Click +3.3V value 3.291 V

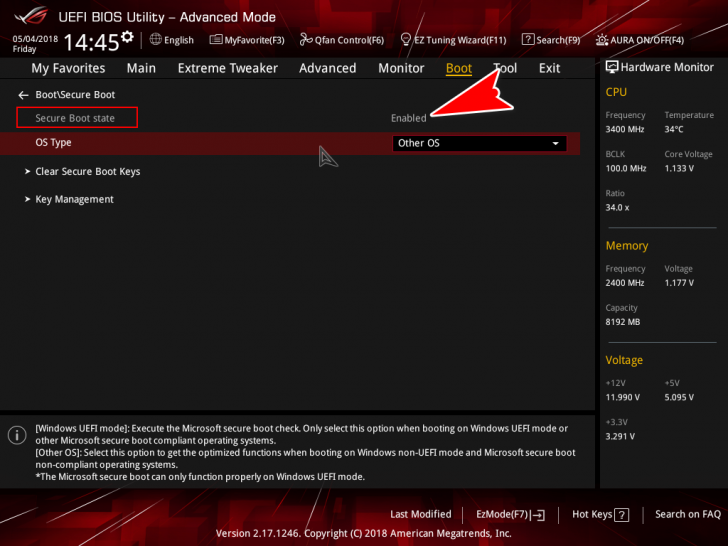point(620,436)
